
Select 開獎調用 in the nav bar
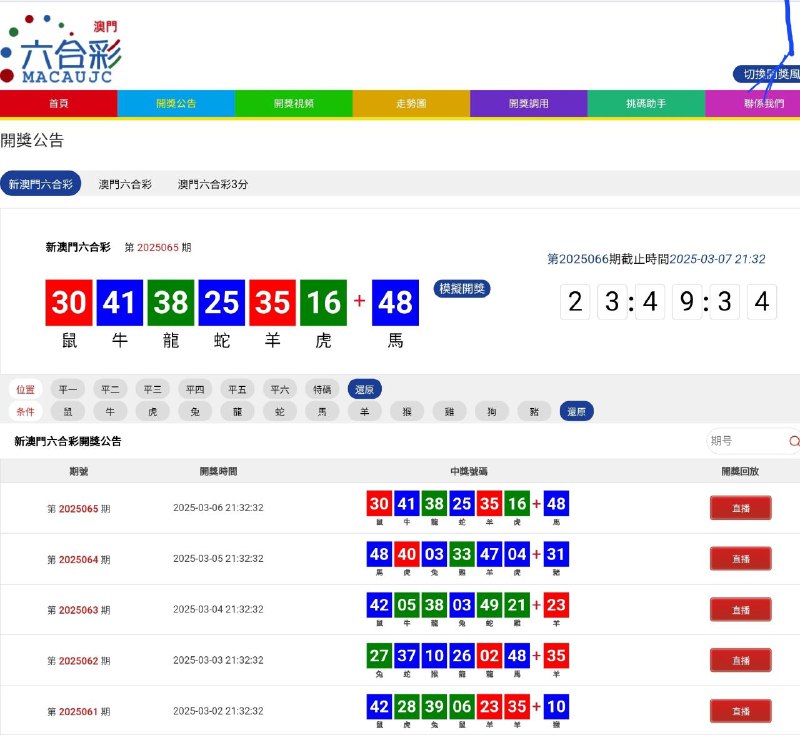(x=529, y=104)
